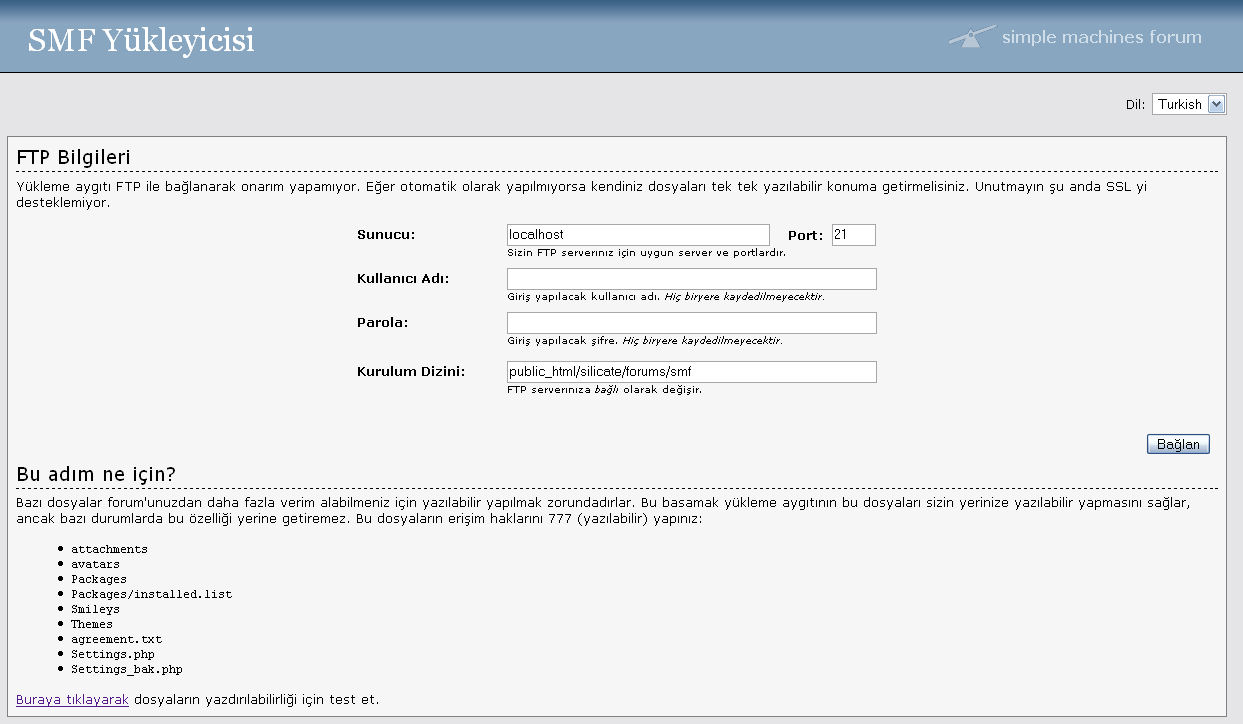Click the Bağlan button
This screenshot has height=724, width=1243.
tap(1178, 444)
